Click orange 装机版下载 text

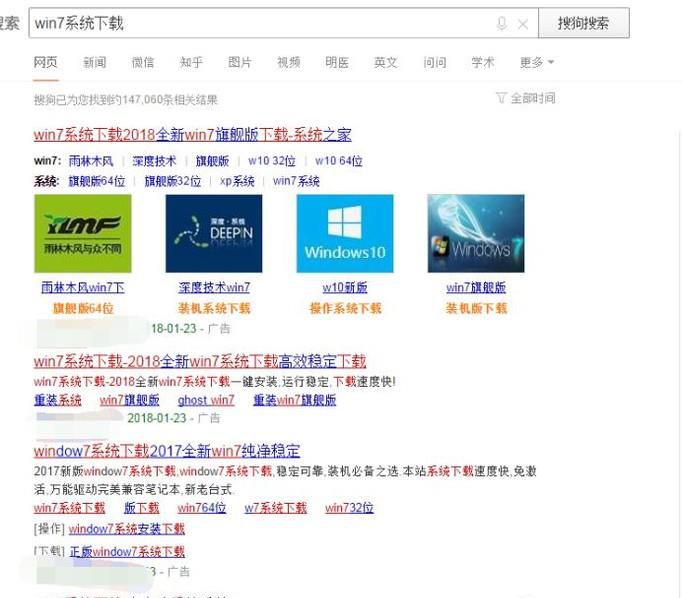click(x=476, y=309)
